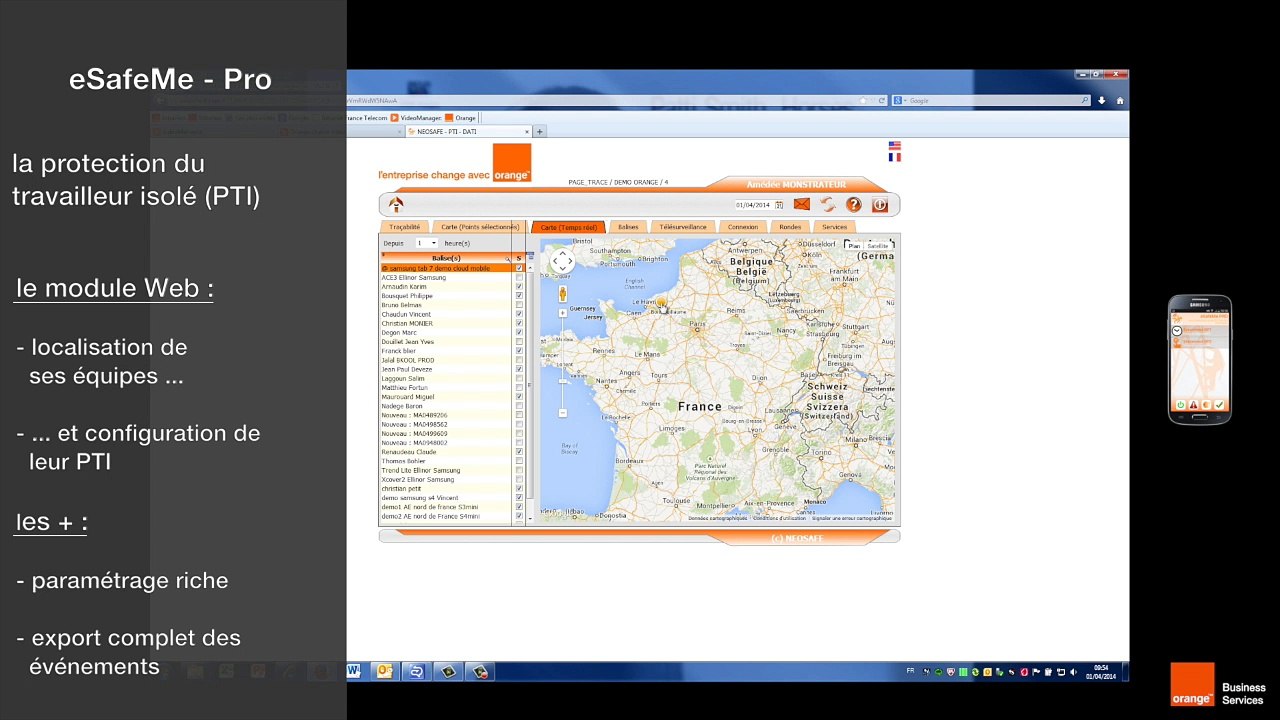Click the map zoom slider handle
The width and height of the screenshot is (1280, 720).
click(x=562, y=381)
